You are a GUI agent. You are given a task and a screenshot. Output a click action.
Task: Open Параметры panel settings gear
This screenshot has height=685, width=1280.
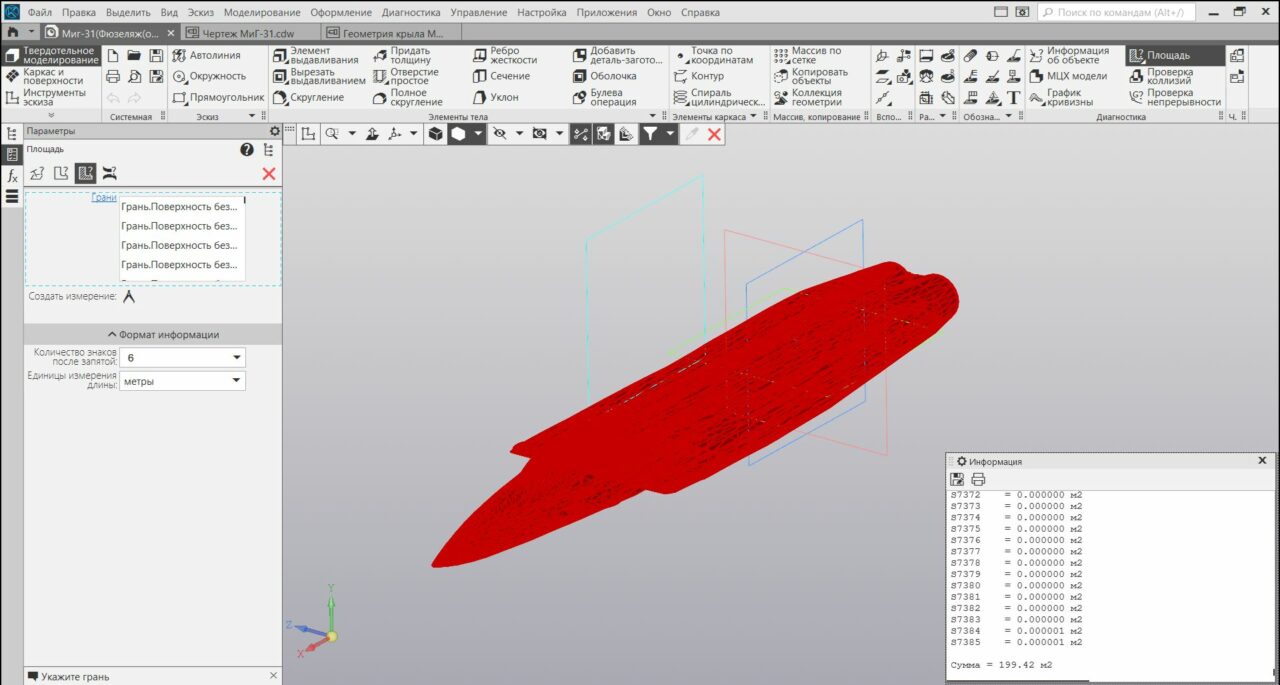click(275, 131)
